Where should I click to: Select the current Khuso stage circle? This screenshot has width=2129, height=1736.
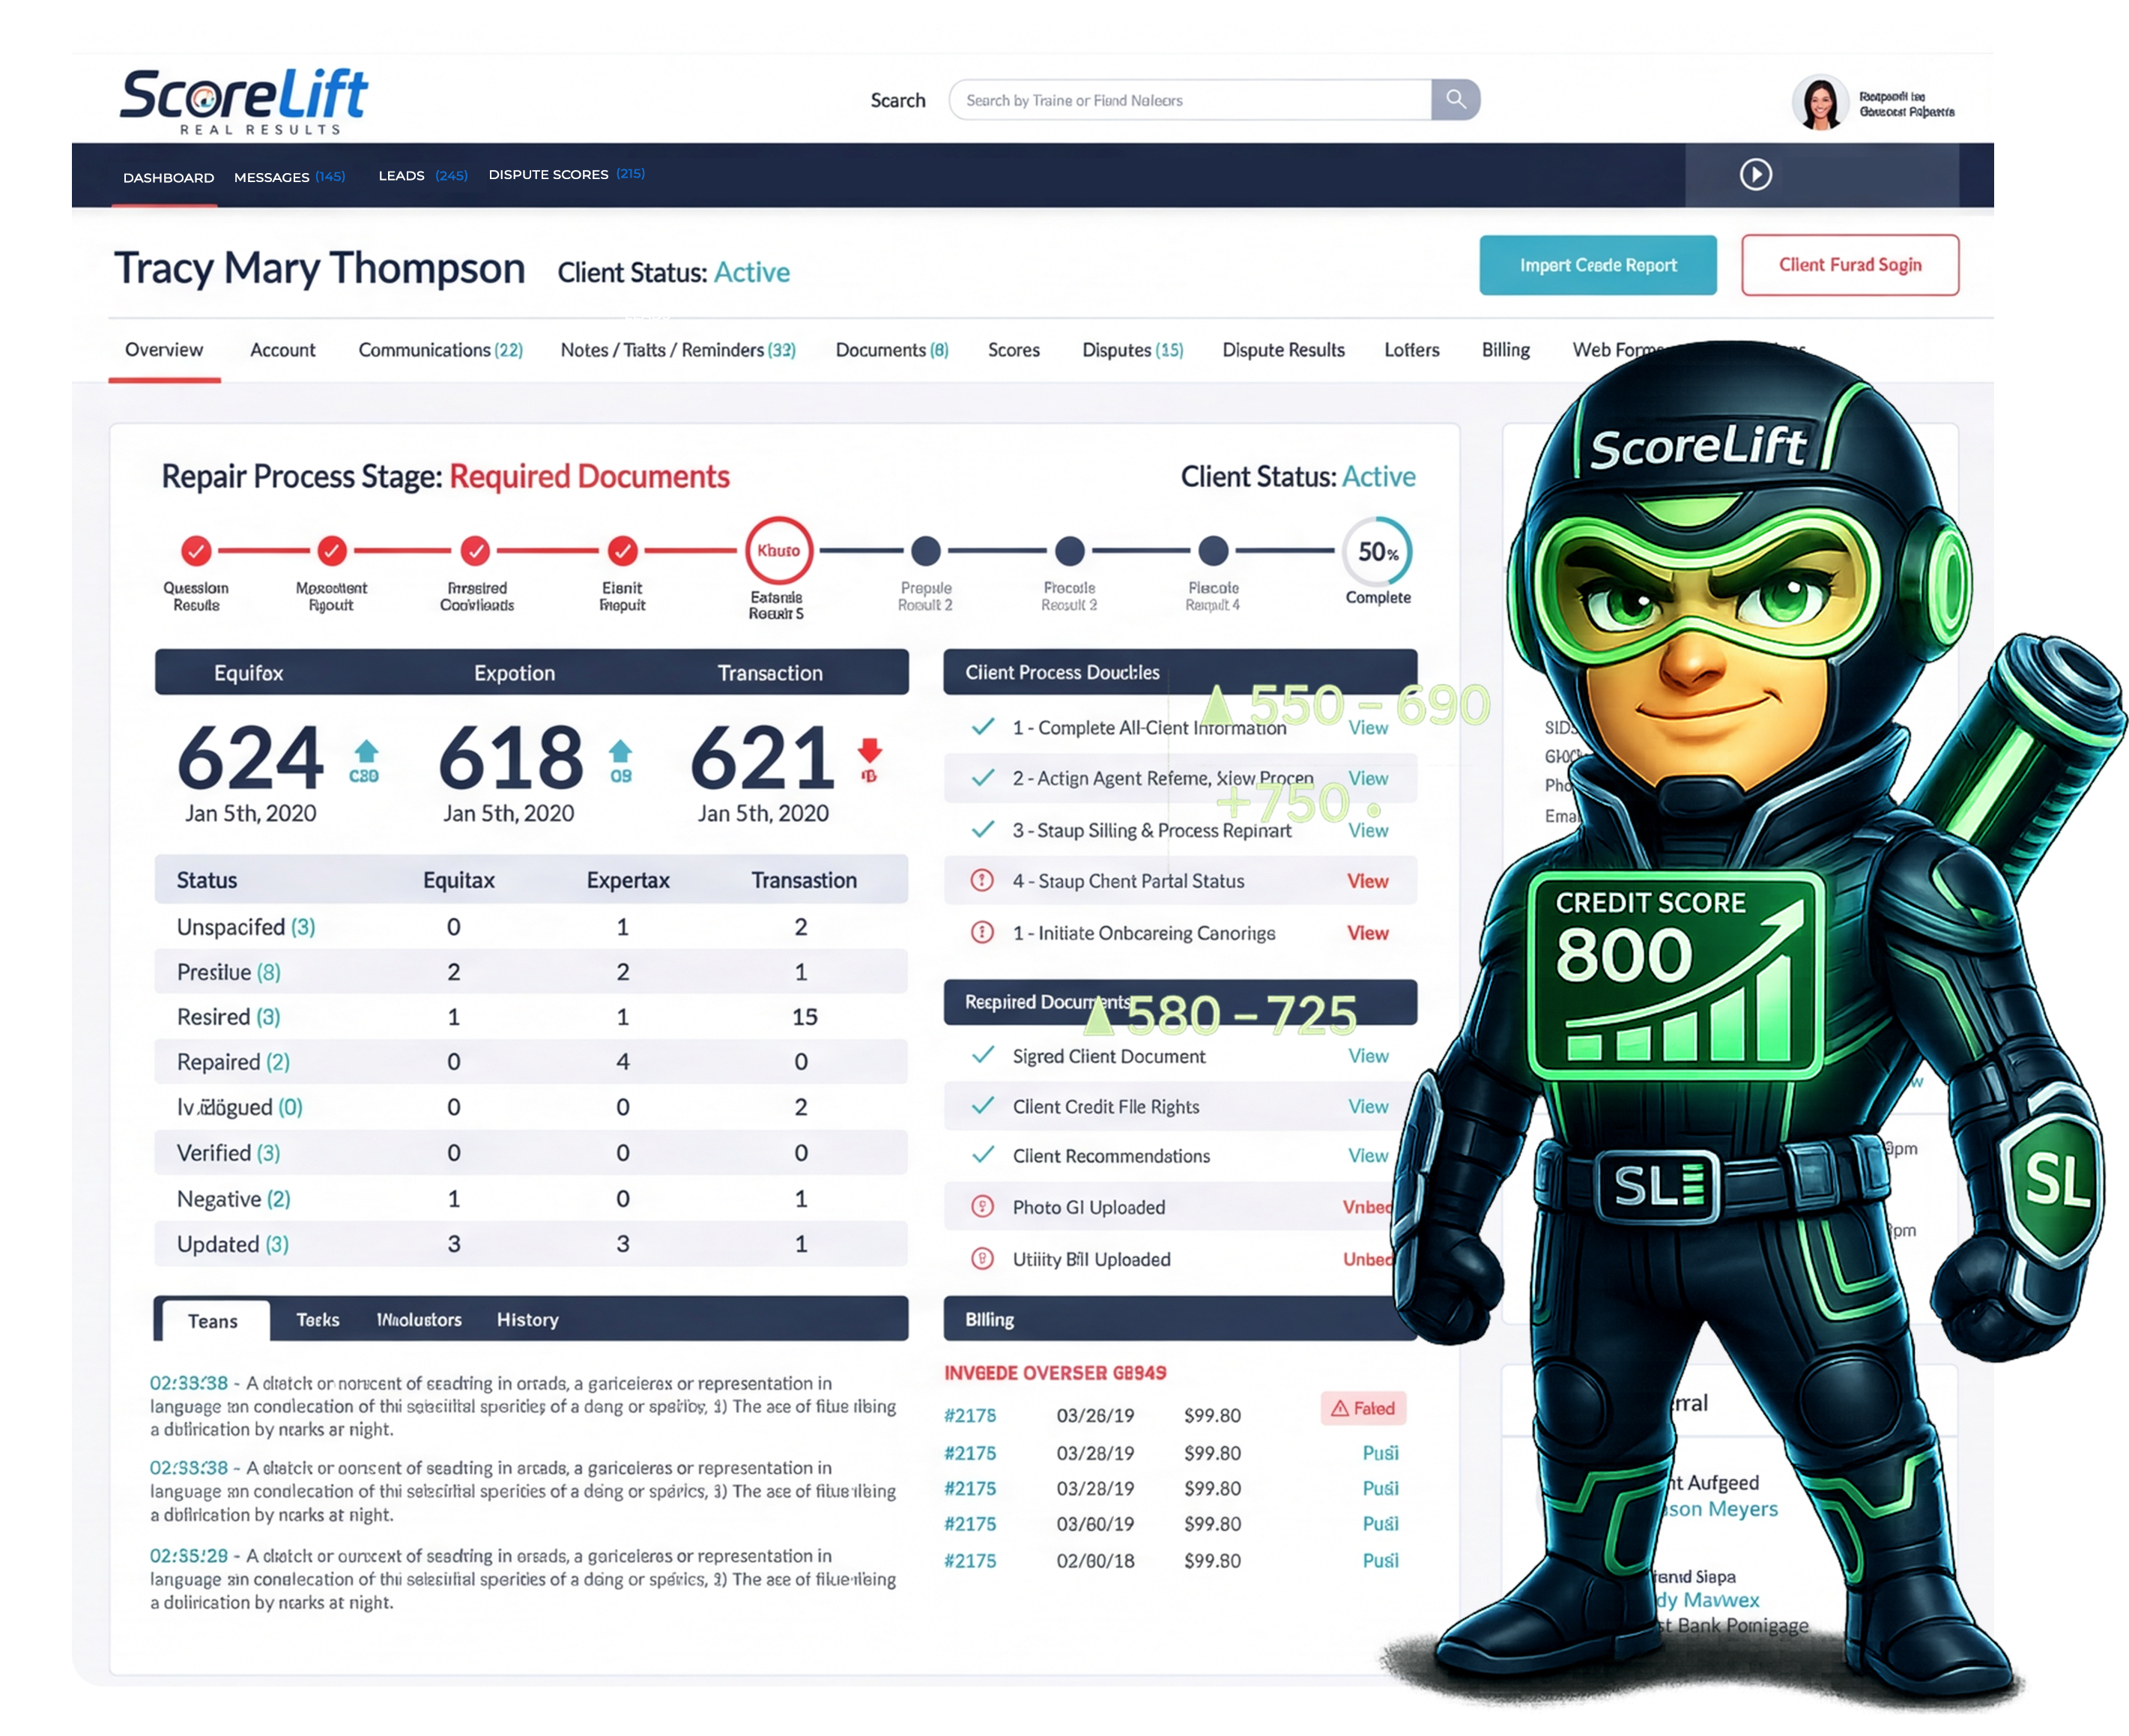[778, 550]
